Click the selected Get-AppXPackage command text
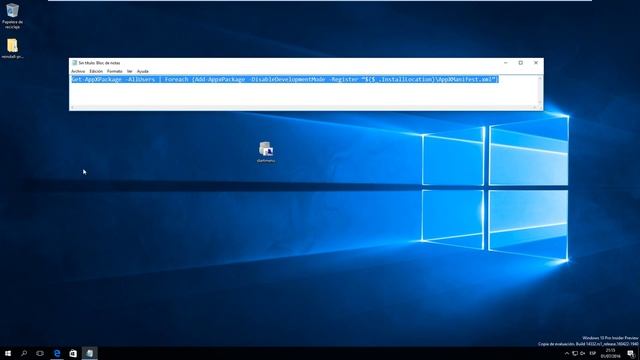 (x=284, y=79)
